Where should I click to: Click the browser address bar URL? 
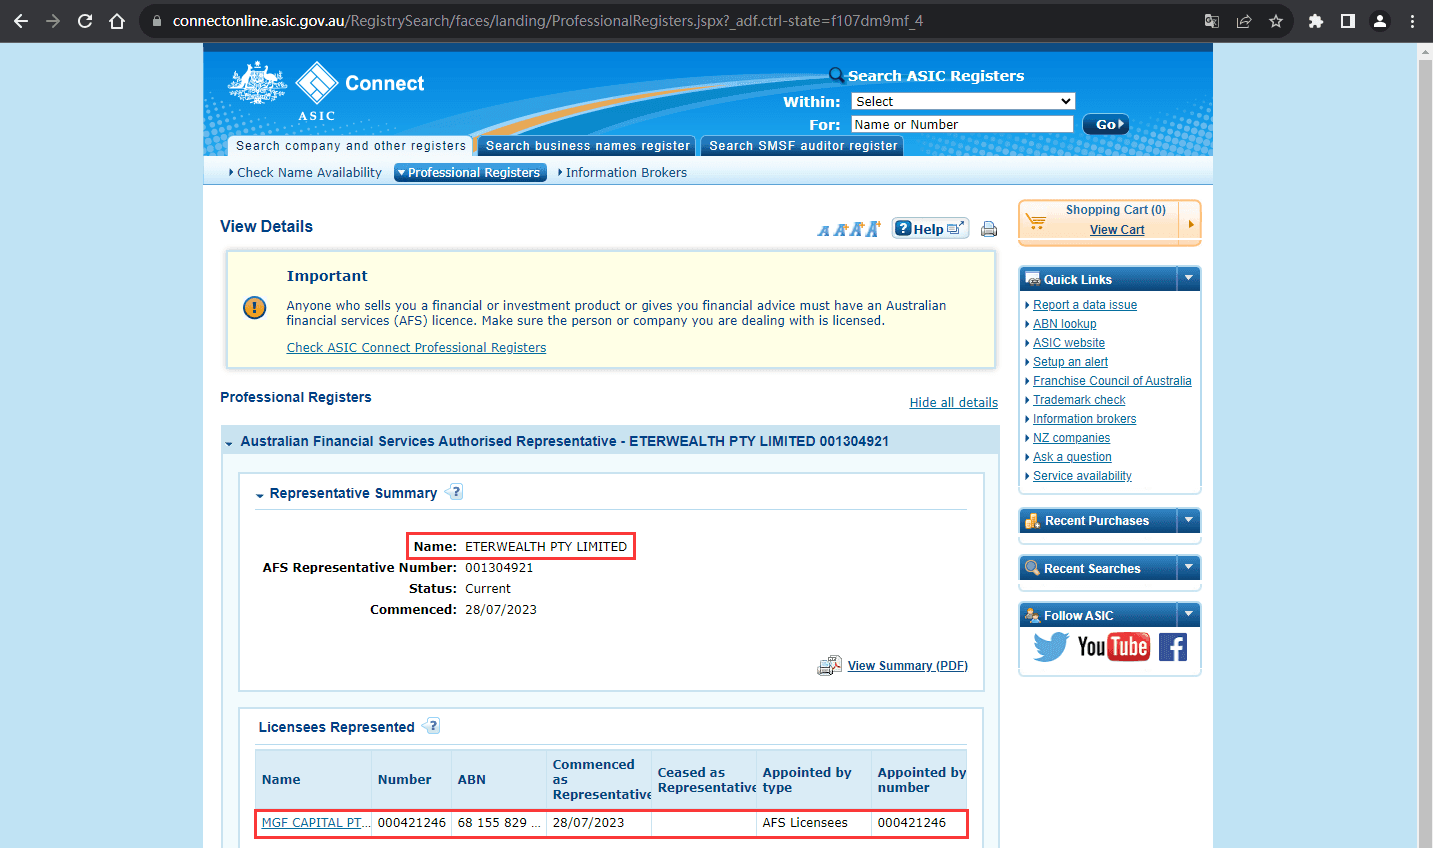point(548,21)
